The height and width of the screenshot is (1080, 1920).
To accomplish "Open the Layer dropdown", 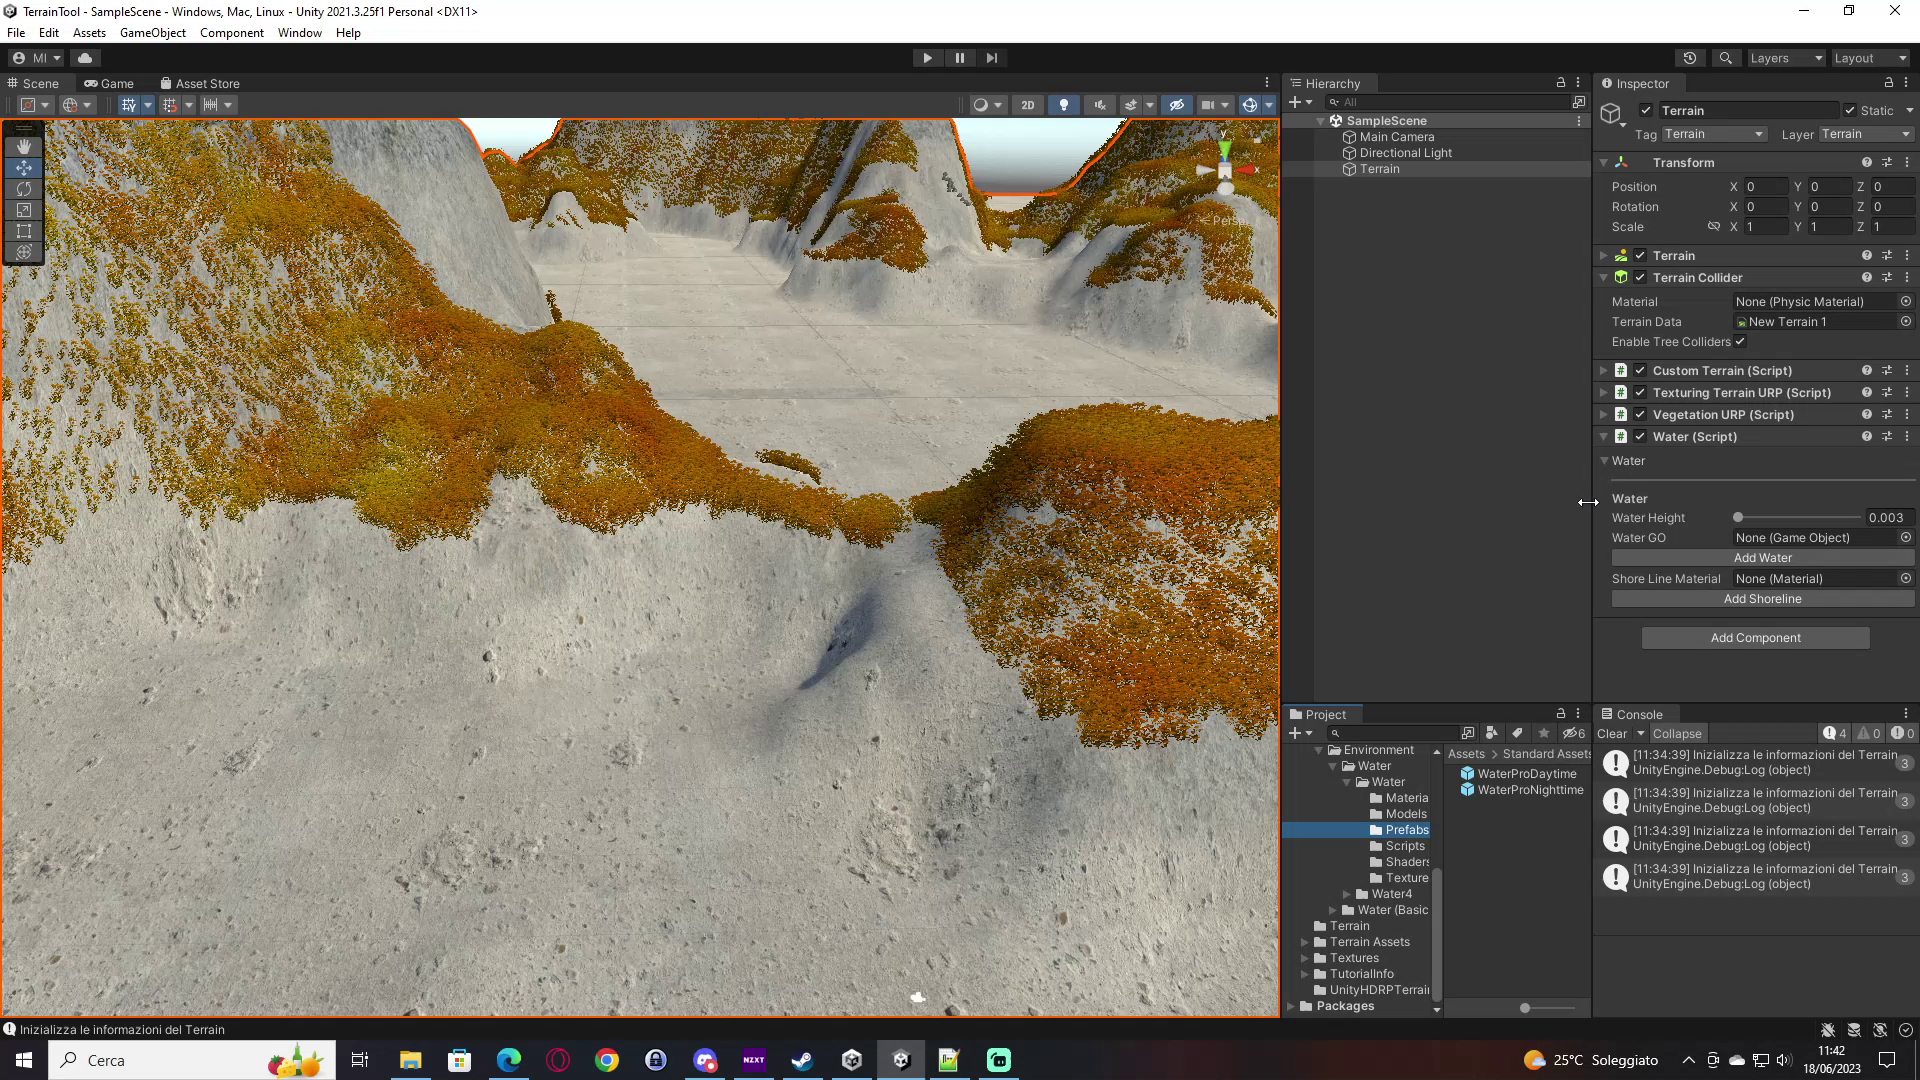I will (1865, 134).
